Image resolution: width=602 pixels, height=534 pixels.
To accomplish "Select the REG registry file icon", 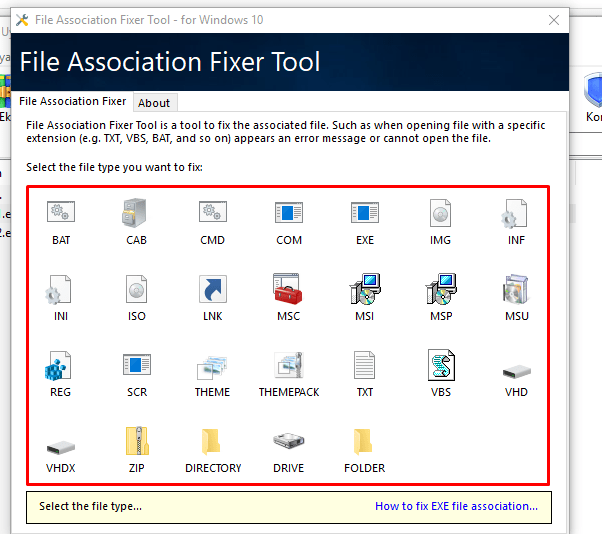I will [58, 365].
